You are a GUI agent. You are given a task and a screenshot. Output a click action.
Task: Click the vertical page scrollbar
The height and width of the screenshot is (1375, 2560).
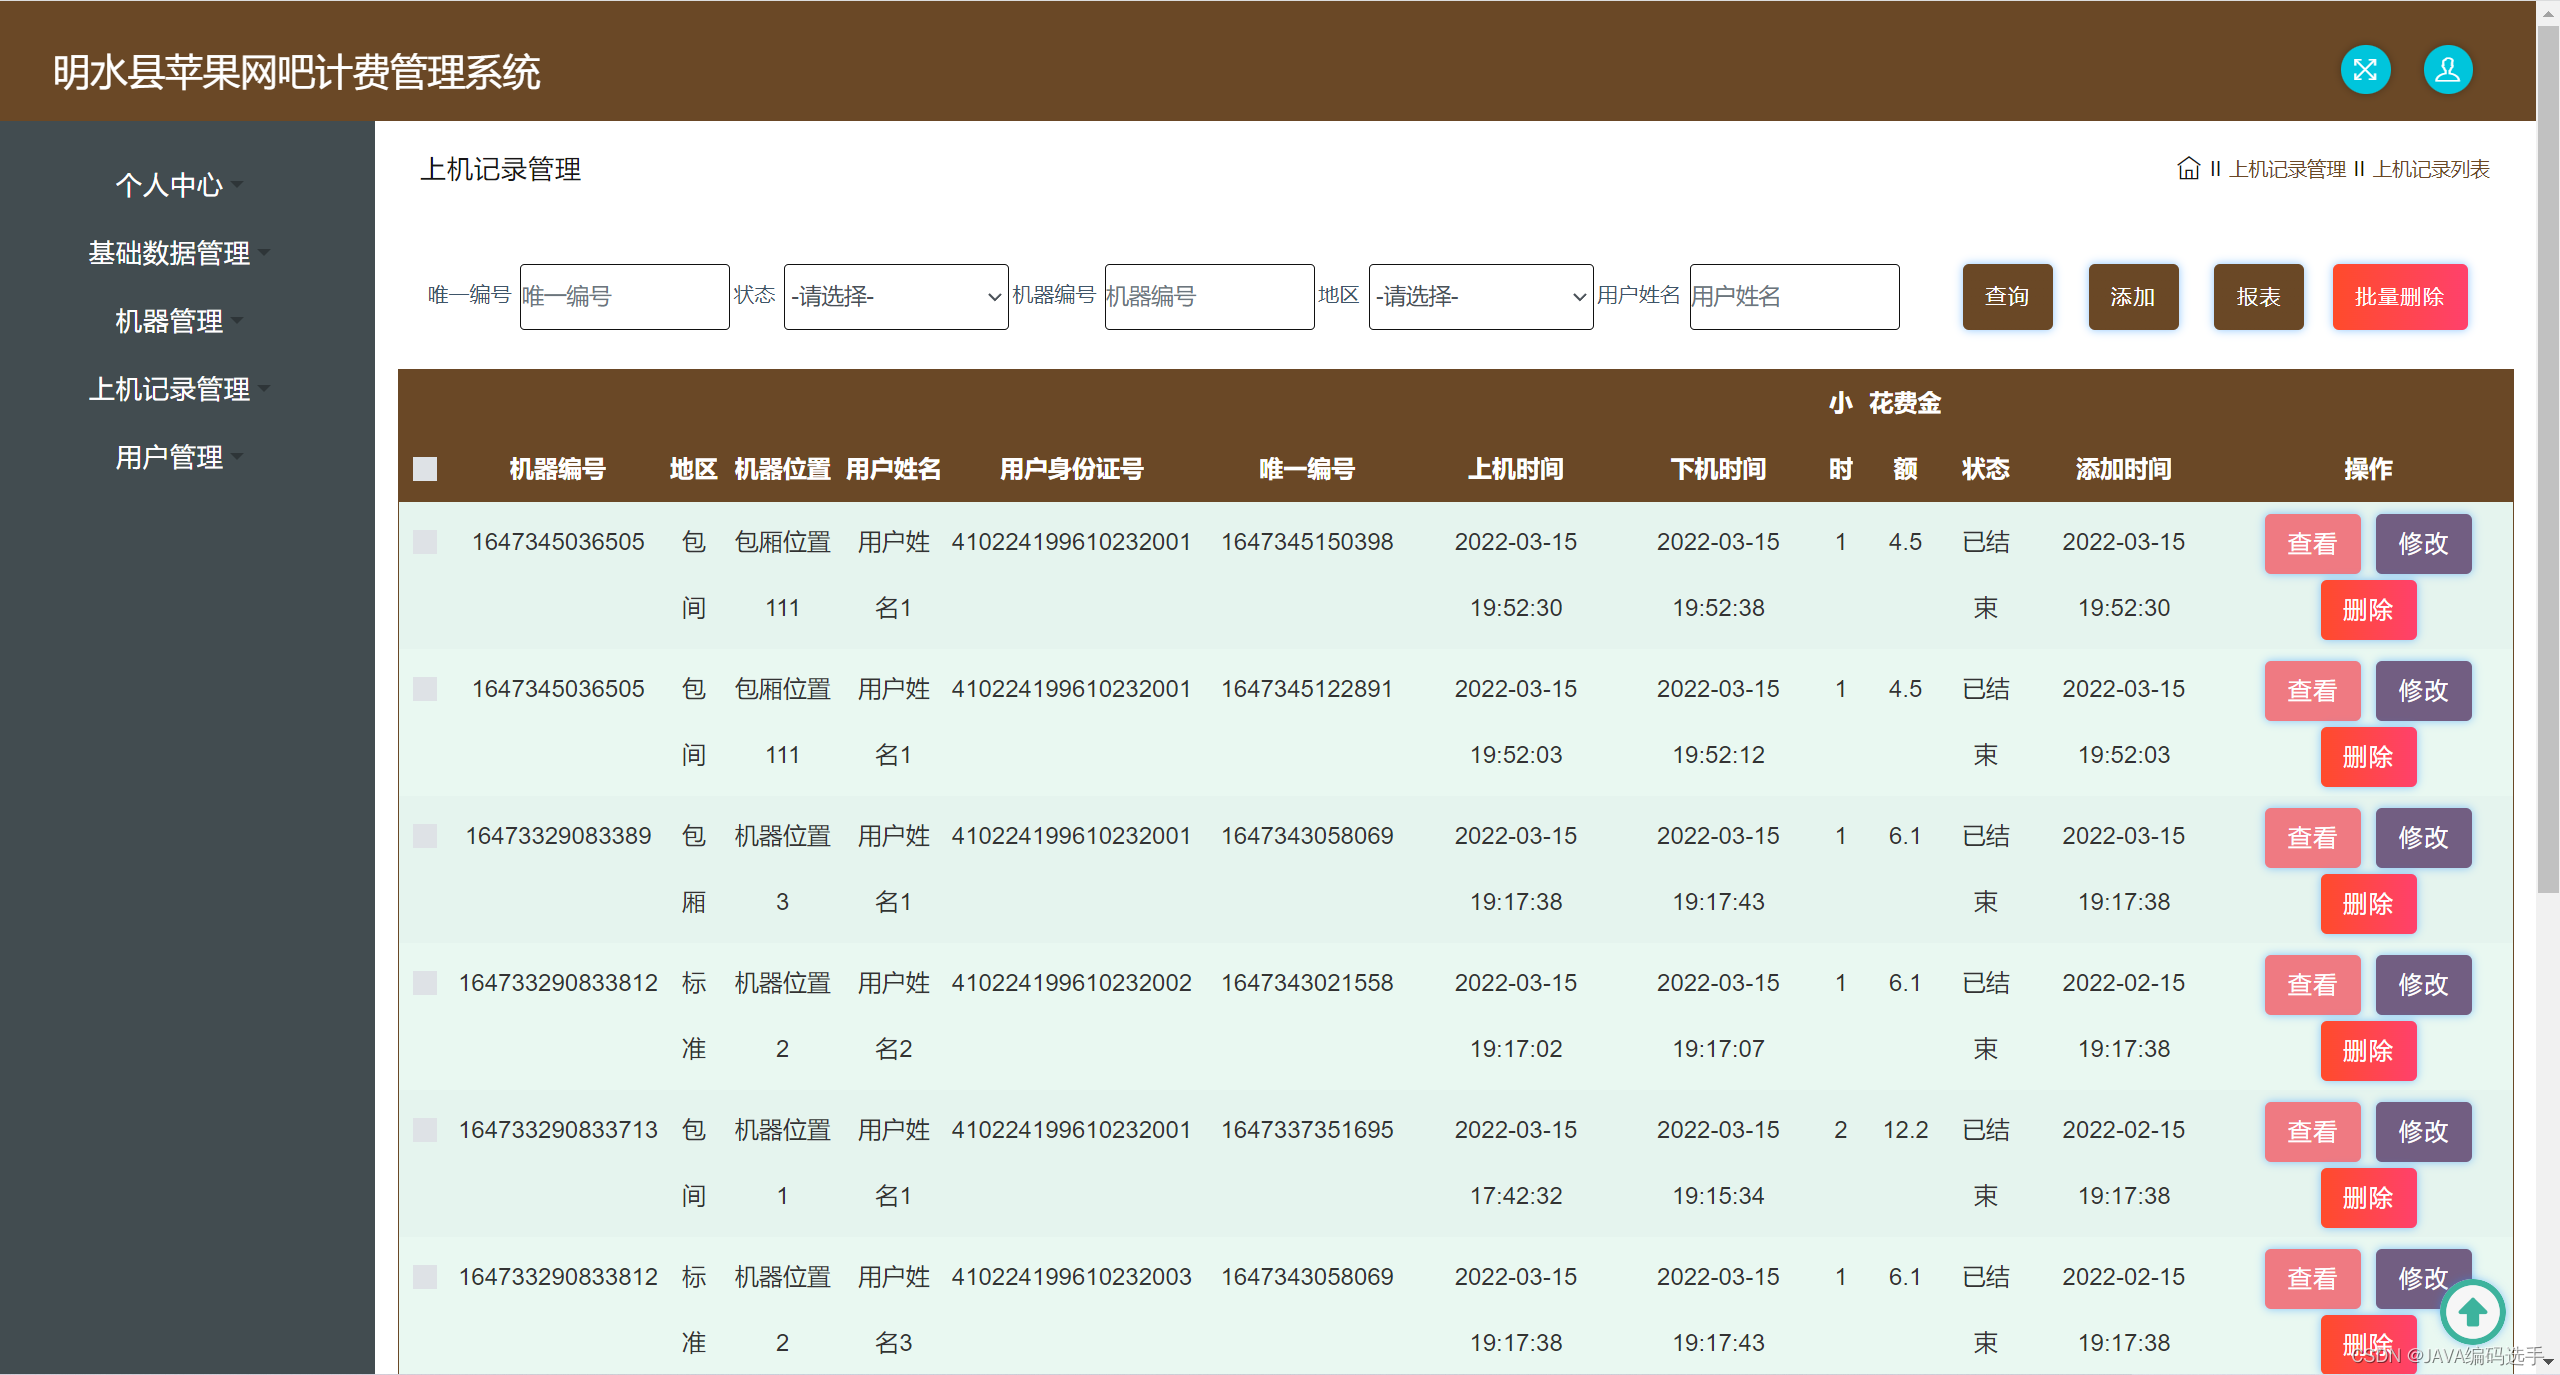coord(2548,460)
